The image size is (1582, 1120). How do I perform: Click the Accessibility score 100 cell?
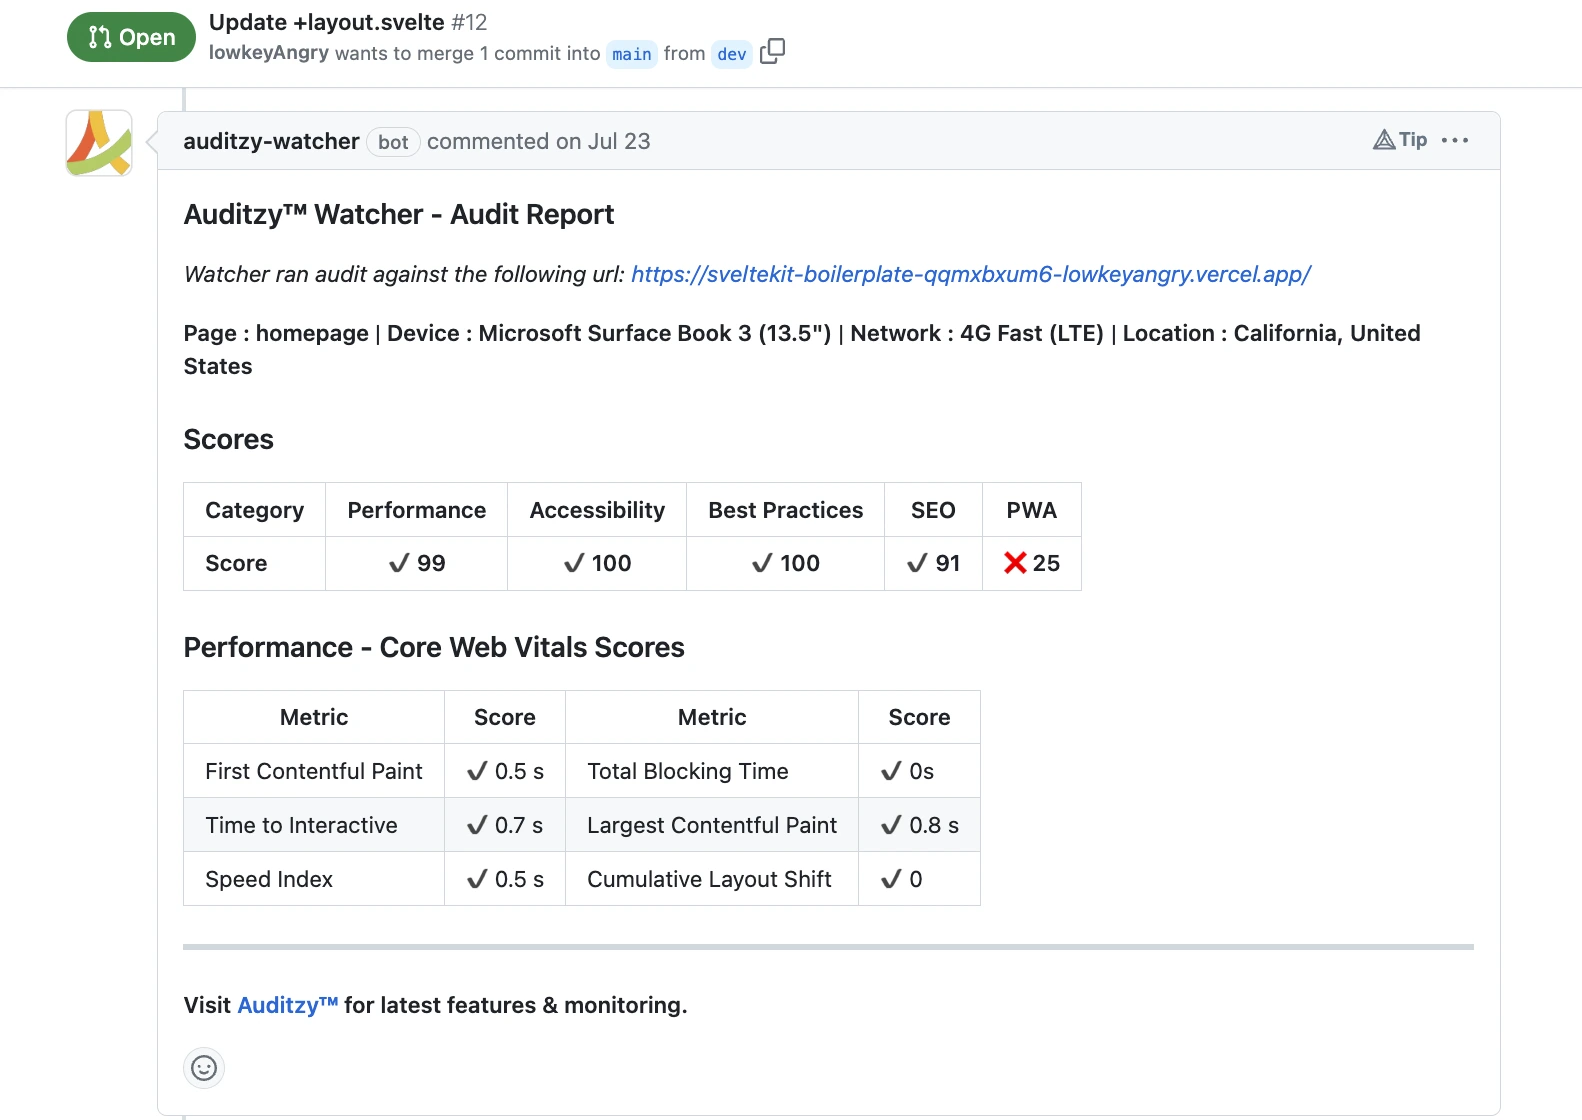tap(597, 563)
